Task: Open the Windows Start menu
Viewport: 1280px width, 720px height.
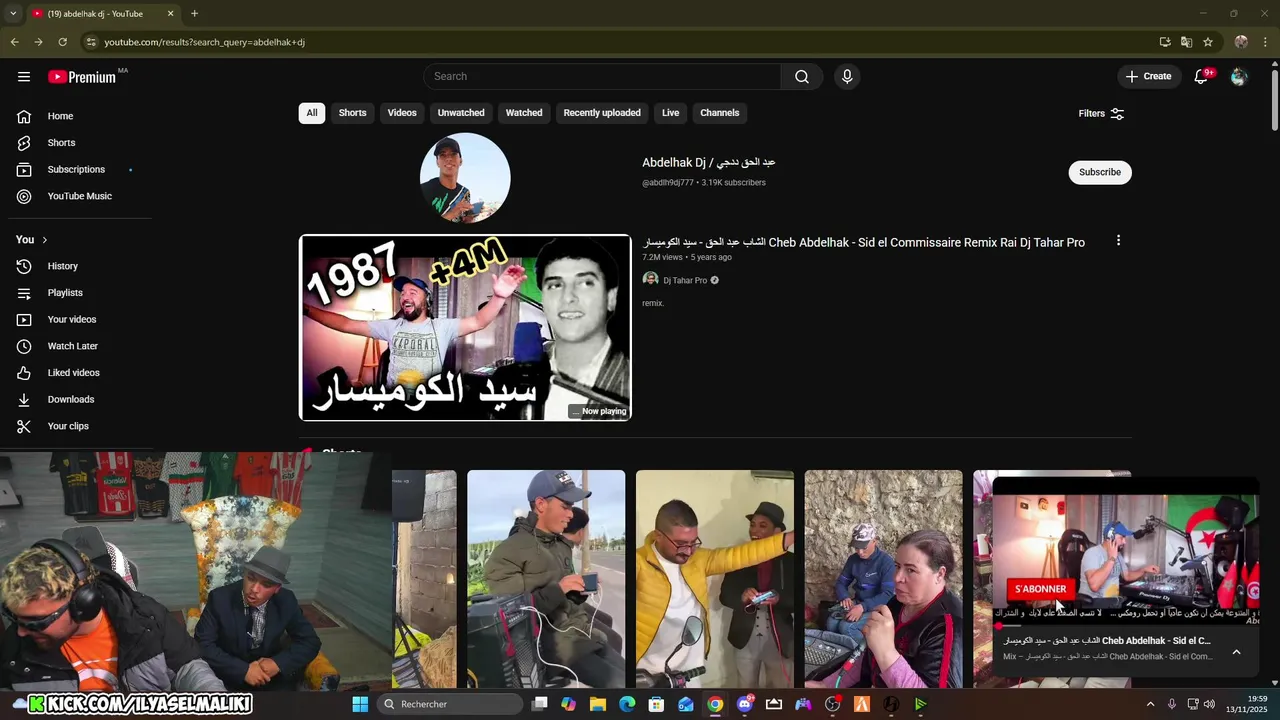Action: point(360,704)
